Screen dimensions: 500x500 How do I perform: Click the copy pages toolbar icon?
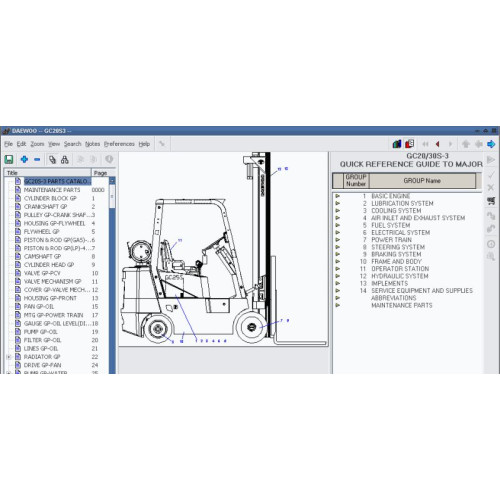52,160
